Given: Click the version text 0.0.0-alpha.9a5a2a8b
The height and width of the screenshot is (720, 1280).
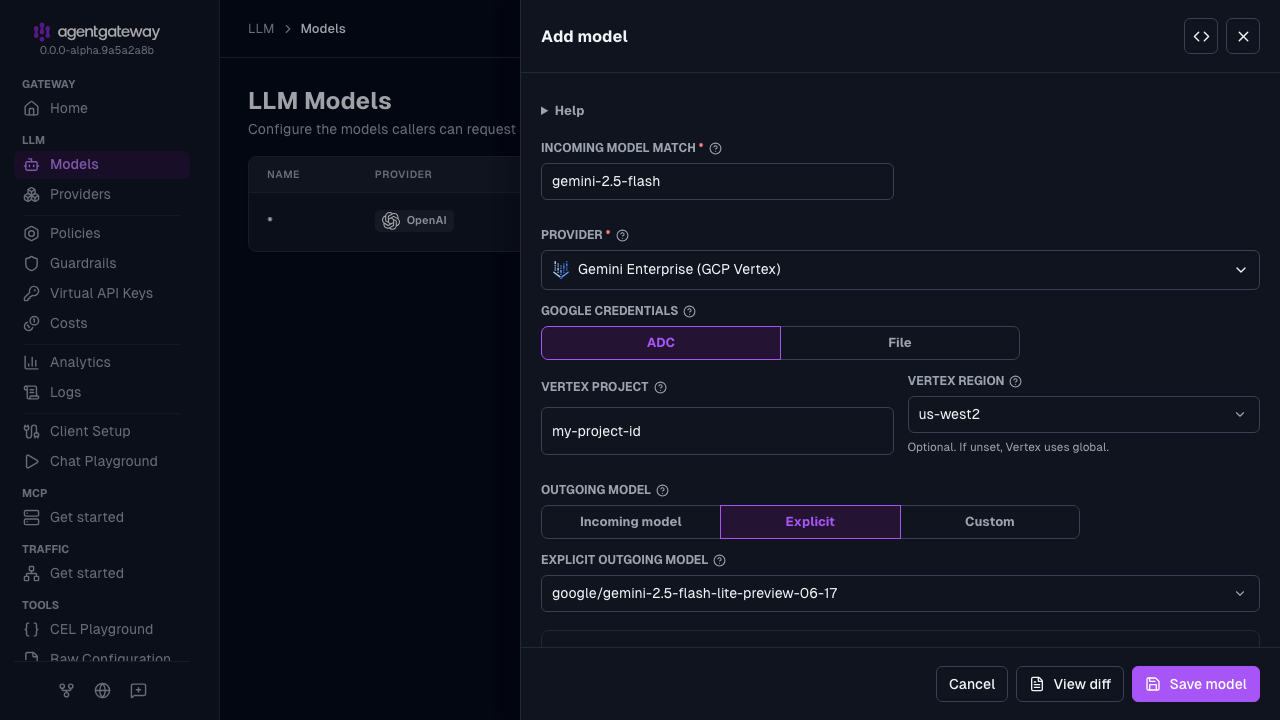Looking at the screenshot, I should pyautogui.click(x=96, y=50).
